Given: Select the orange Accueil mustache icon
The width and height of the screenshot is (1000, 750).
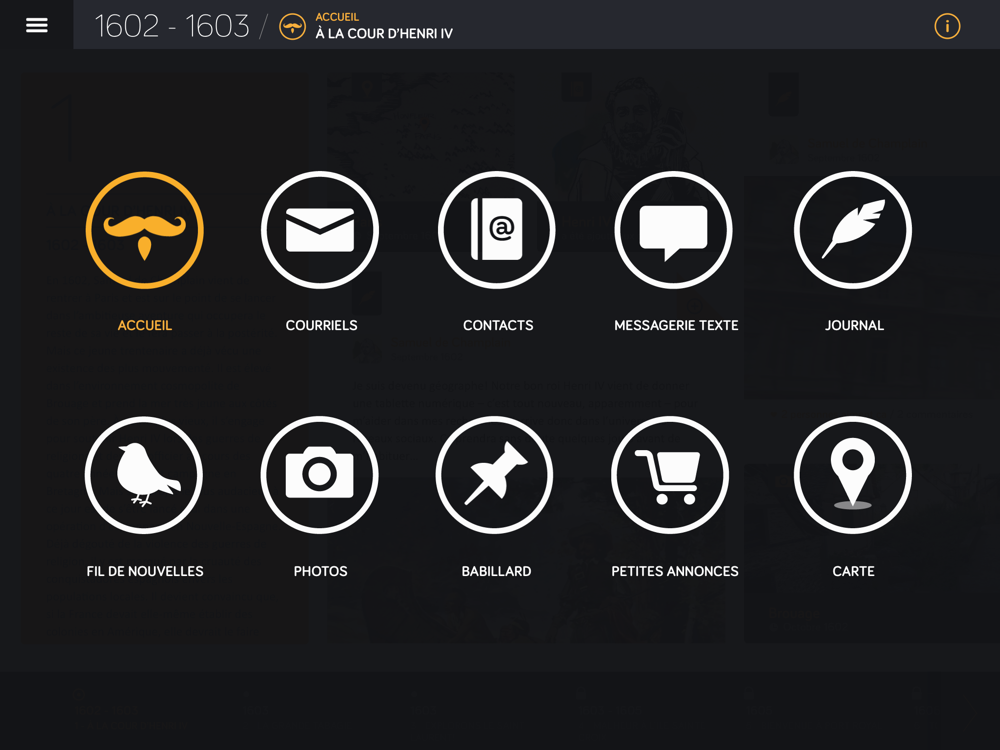Looking at the screenshot, I should point(145,230).
